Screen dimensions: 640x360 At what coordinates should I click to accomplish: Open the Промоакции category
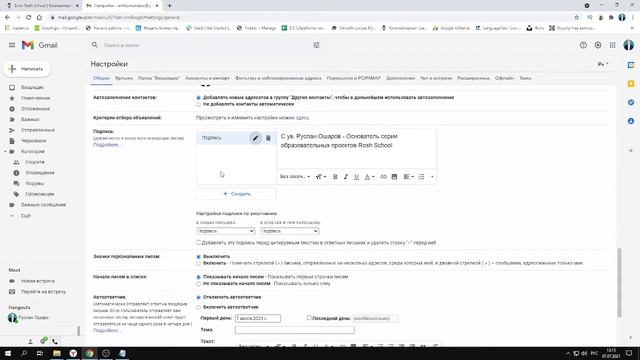point(40,194)
